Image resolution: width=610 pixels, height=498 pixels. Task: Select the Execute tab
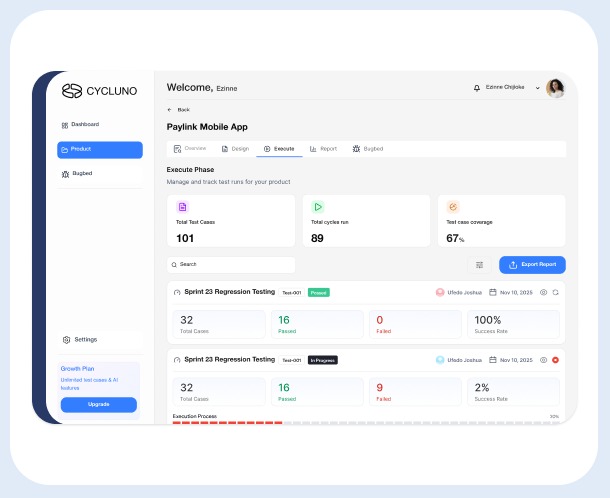click(279, 149)
